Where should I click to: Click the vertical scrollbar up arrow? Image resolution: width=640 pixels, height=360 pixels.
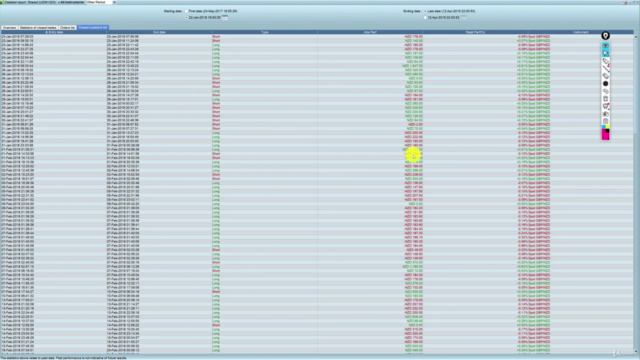(x=636, y=37)
